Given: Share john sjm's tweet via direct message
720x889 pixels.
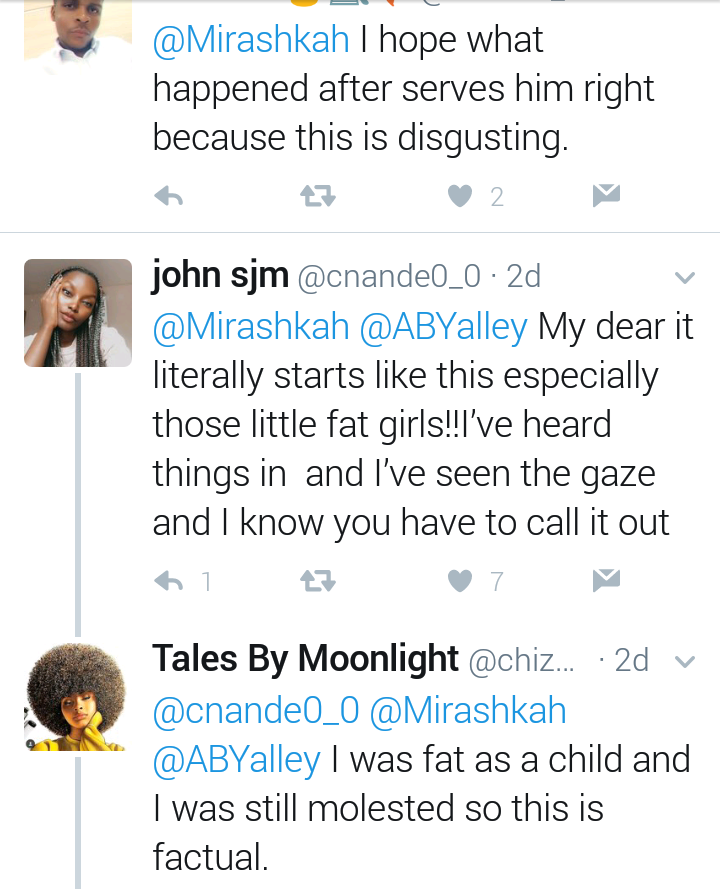Looking at the screenshot, I should pyautogui.click(x=606, y=580).
